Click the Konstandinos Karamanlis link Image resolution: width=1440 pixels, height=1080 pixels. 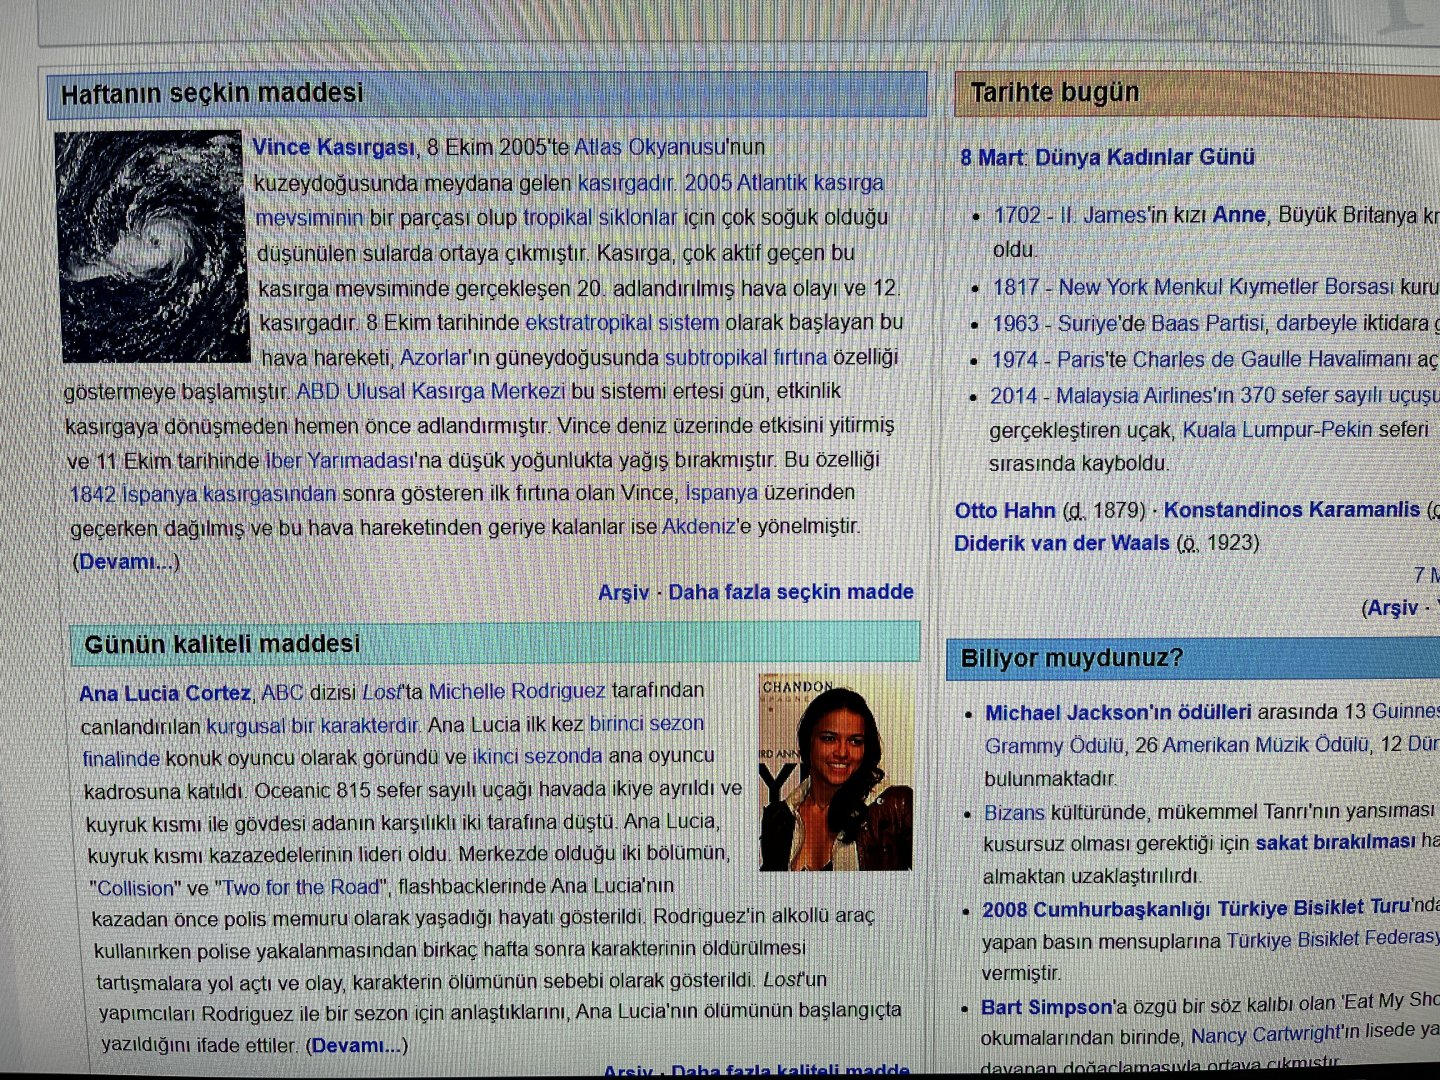tap(1292, 509)
